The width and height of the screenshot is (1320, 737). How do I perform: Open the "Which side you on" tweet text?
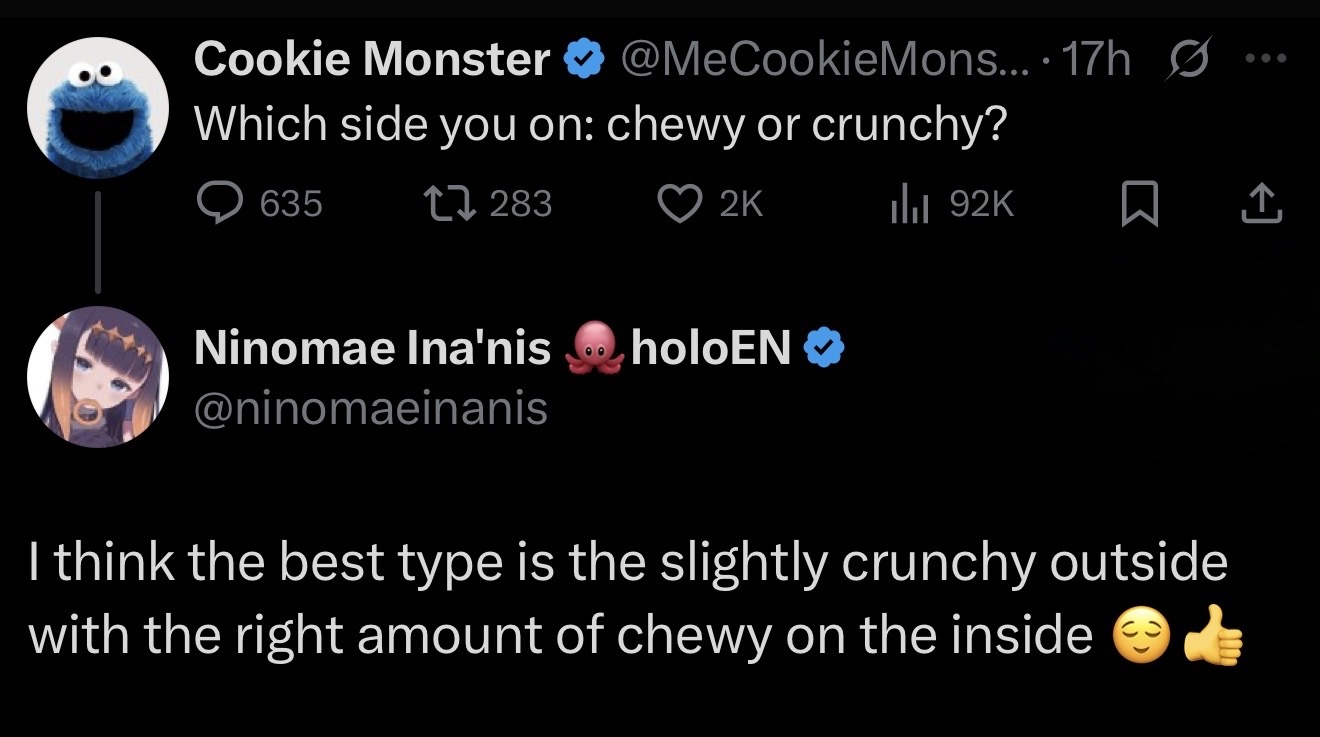coord(598,124)
